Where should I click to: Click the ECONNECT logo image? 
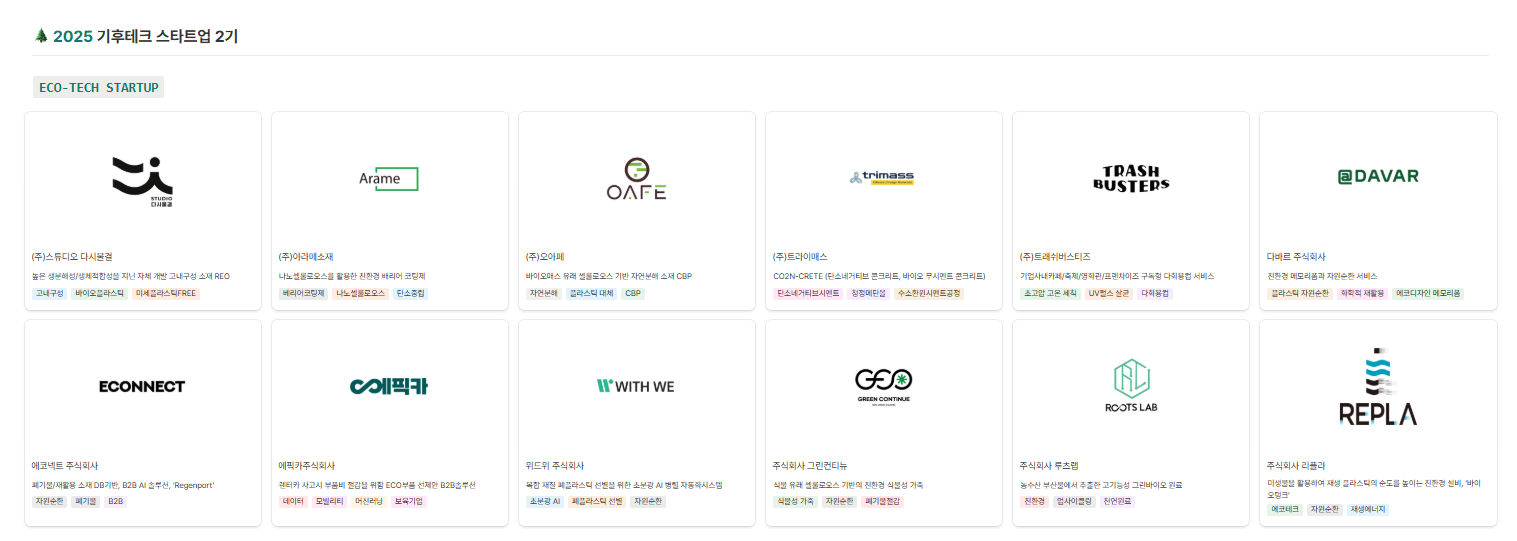point(143,385)
